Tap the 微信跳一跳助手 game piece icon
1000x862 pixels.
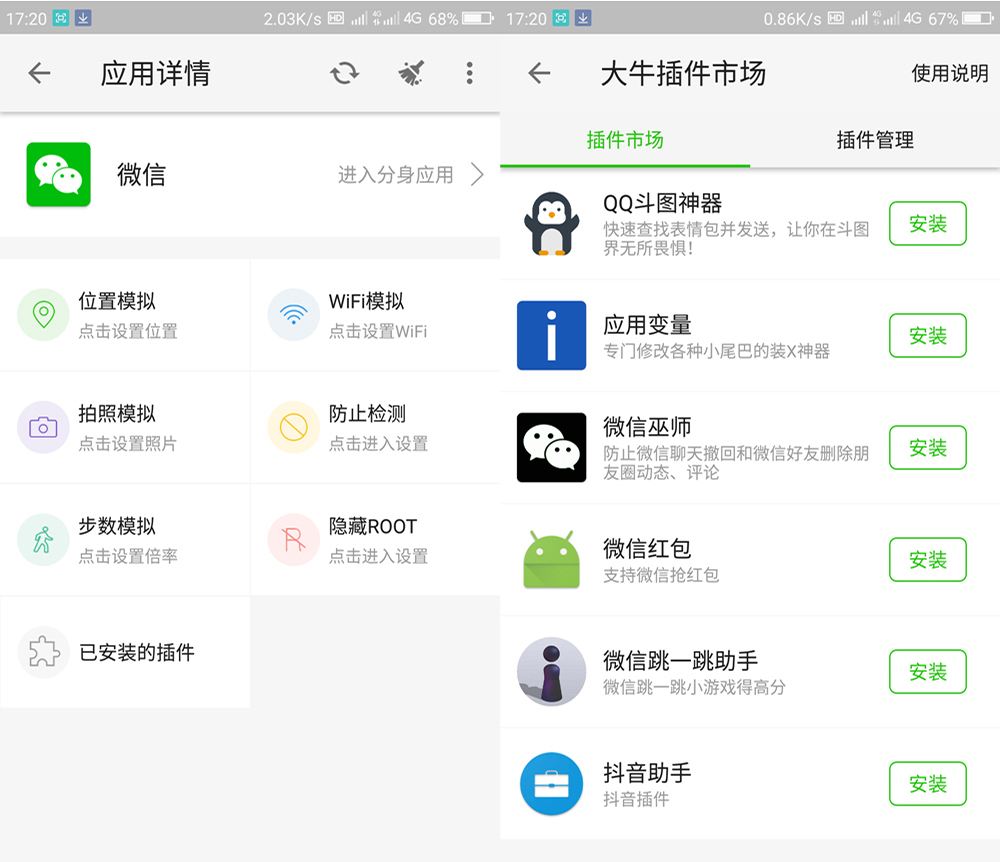point(552,671)
